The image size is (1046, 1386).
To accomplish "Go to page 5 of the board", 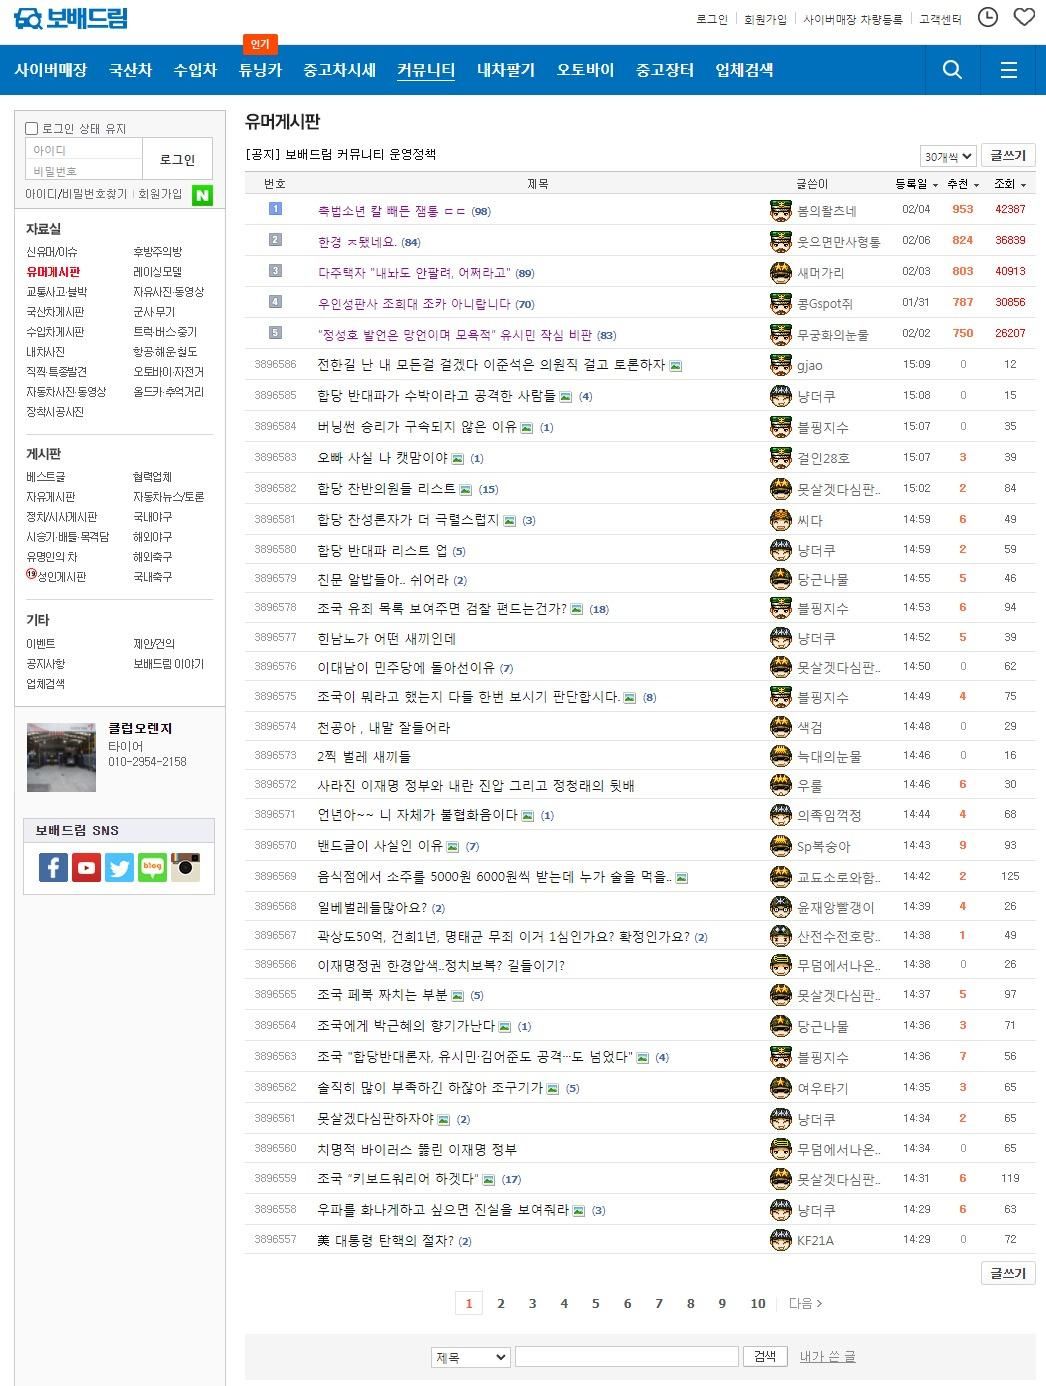I will pos(595,1303).
